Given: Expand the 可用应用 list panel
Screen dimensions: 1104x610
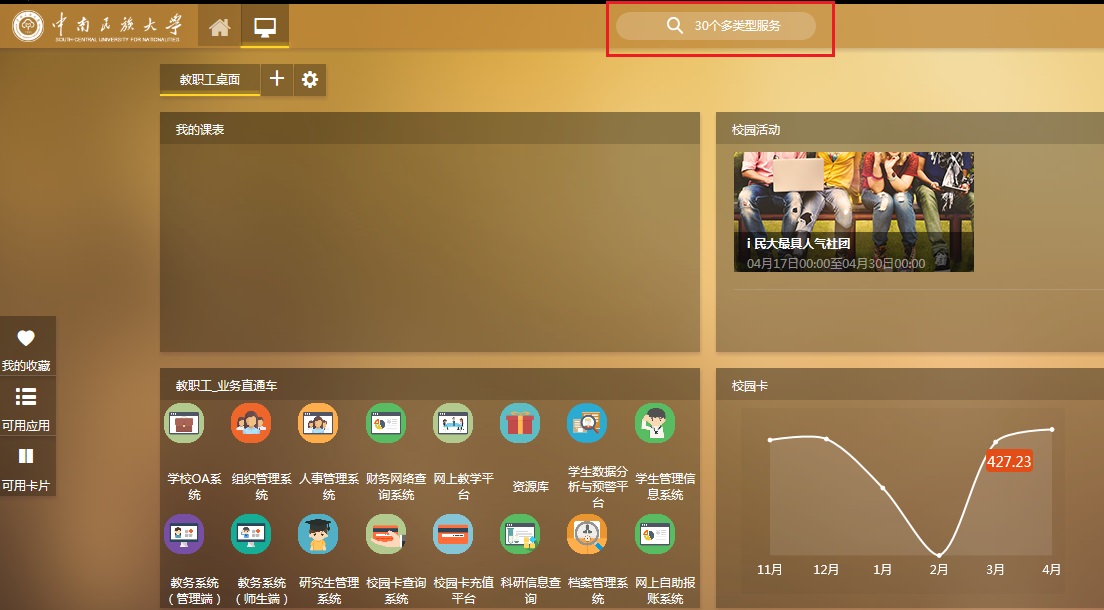Looking at the screenshot, I should (26, 406).
